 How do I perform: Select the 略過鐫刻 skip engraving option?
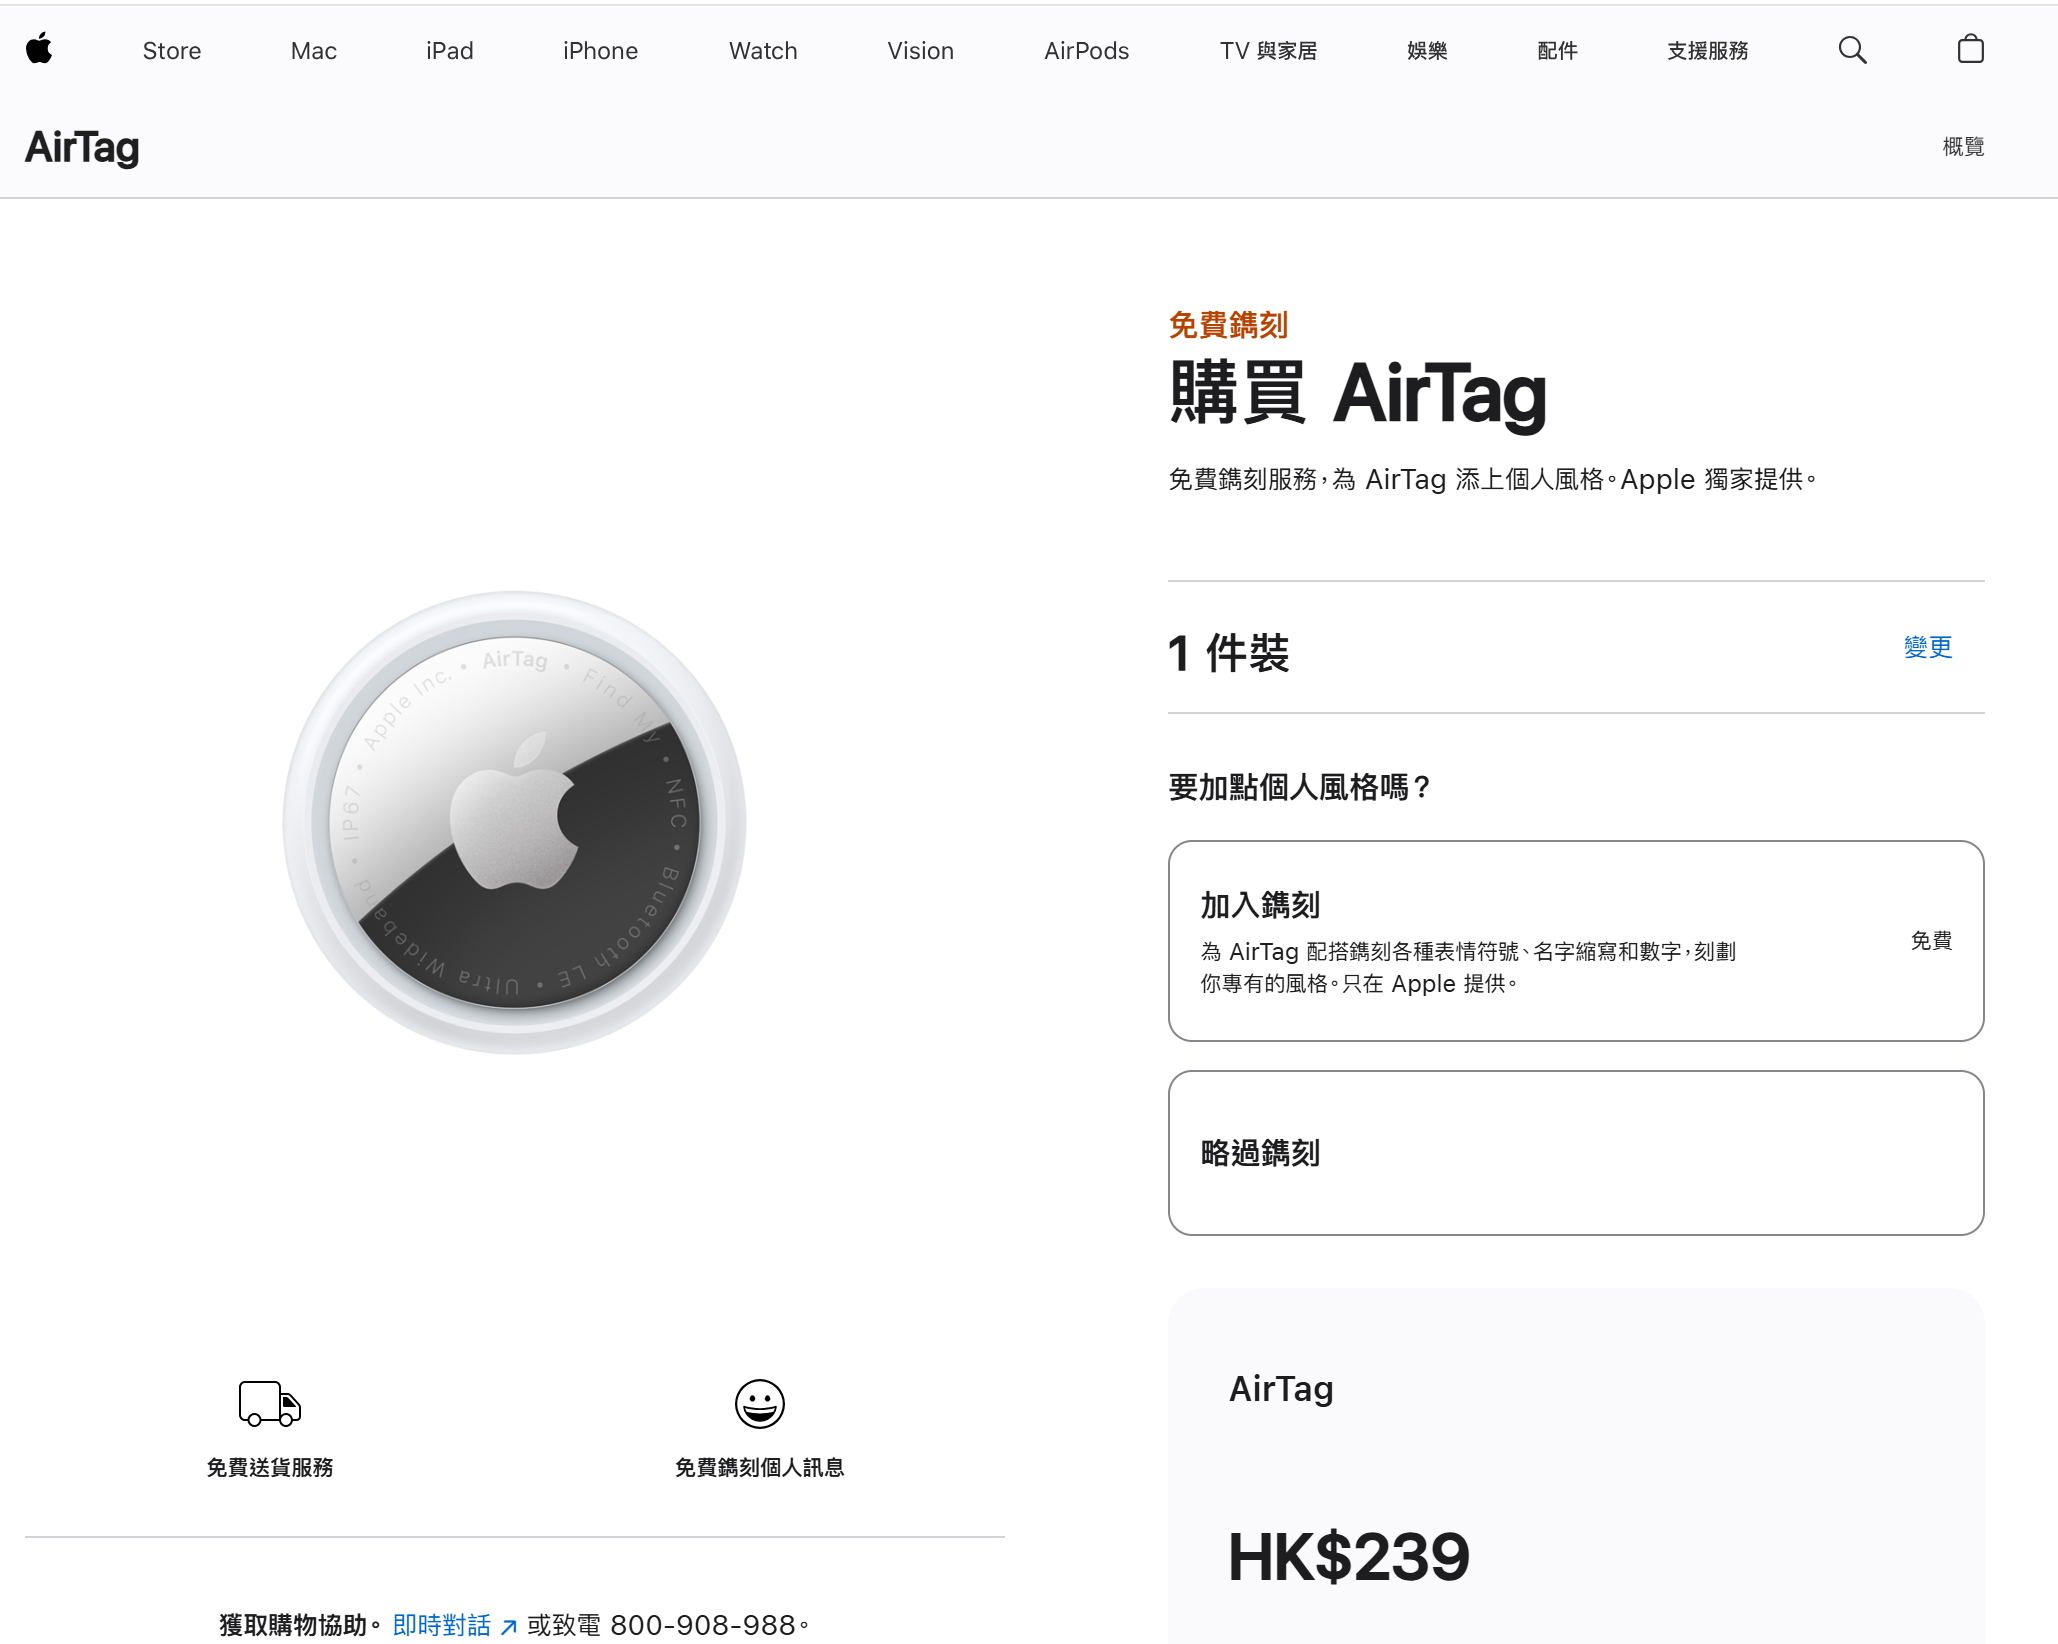point(1576,1153)
